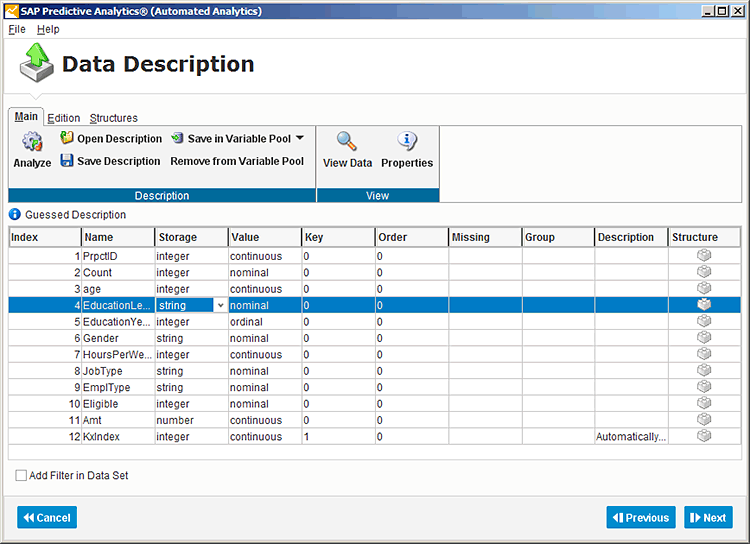
Task: Click structure icon in JobType row
Action: pos(704,370)
